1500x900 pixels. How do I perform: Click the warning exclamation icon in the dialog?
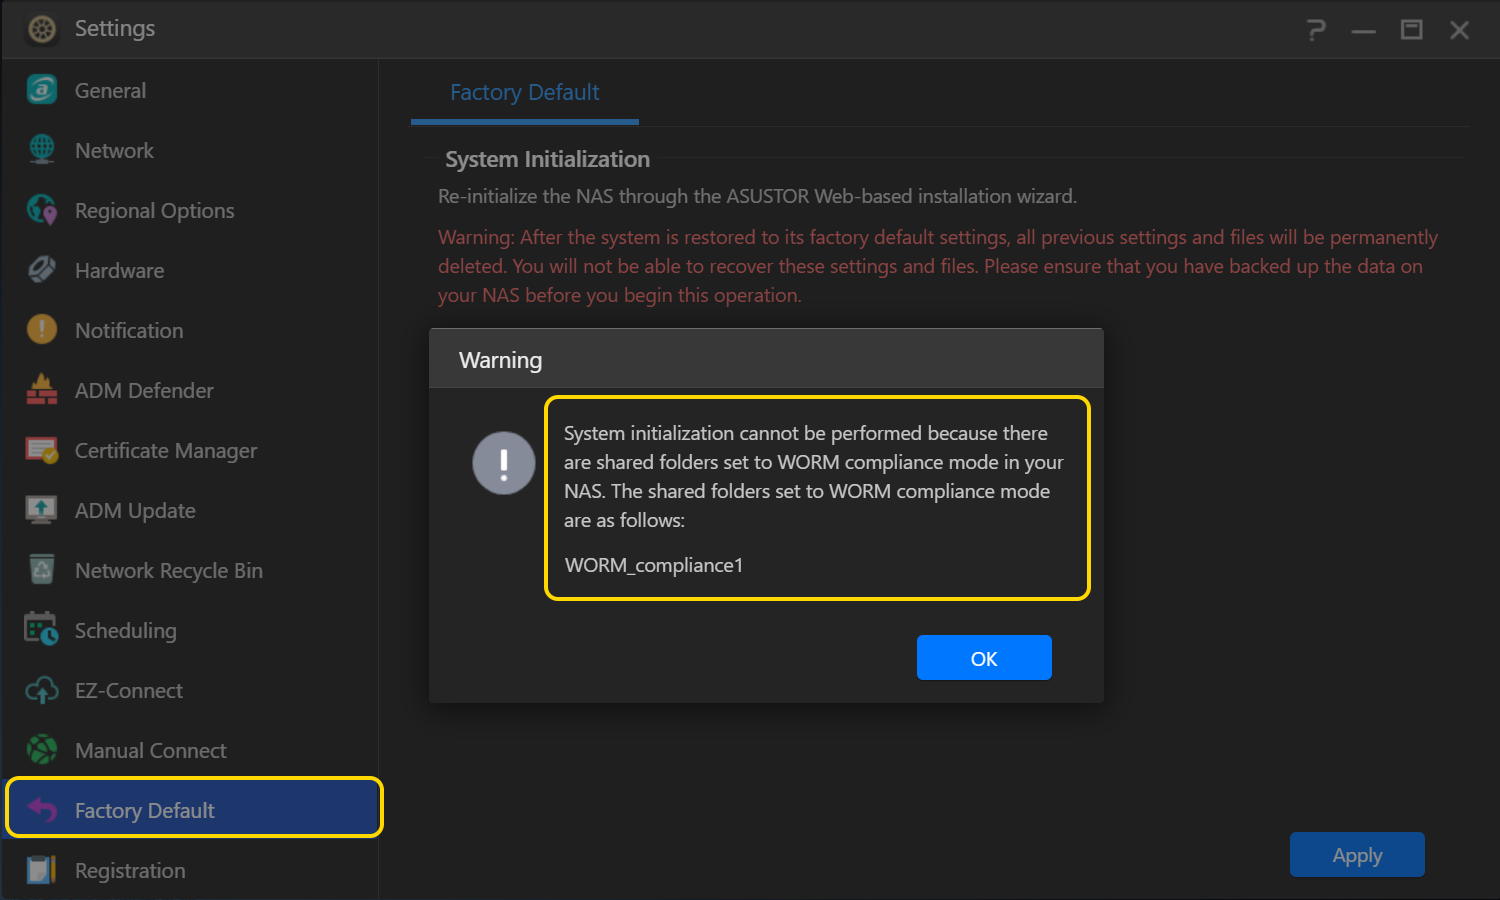(x=503, y=463)
